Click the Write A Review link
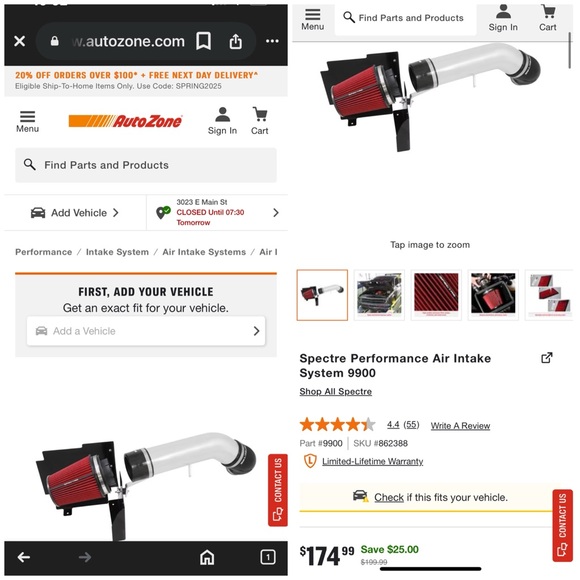The height and width of the screenshot is (580, 580). (460, 426)
